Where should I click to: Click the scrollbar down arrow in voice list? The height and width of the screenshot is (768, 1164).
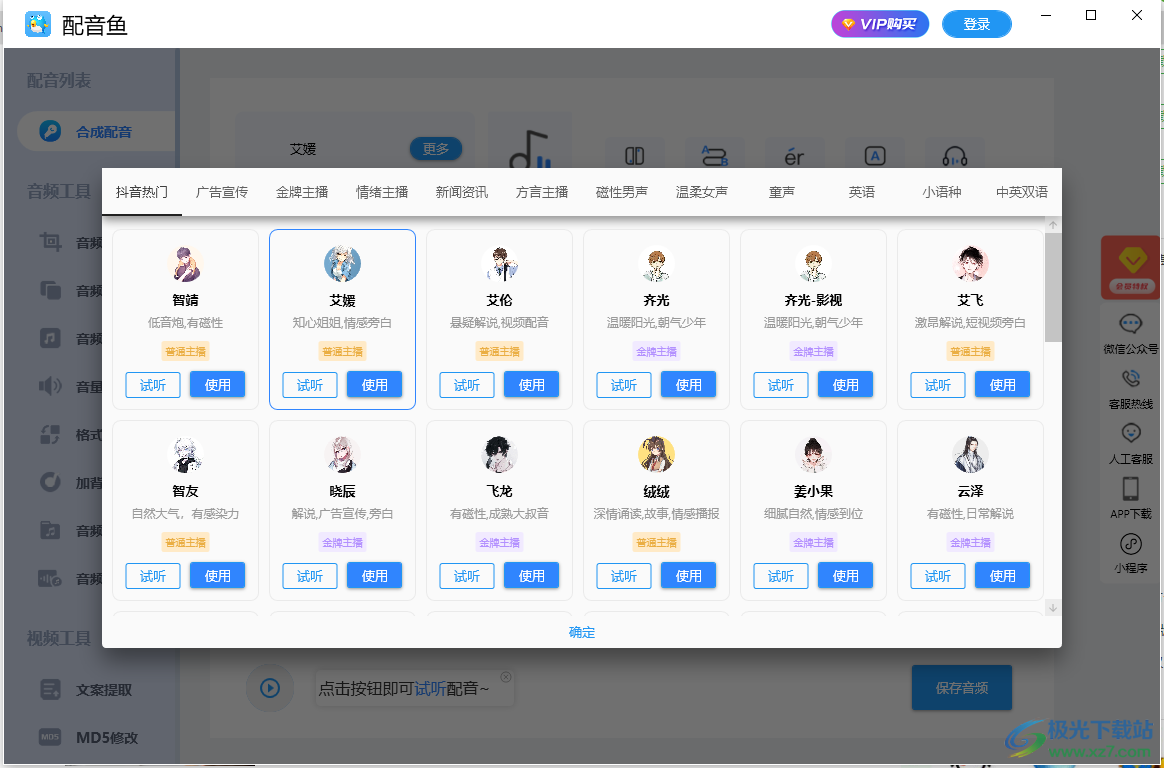[x=1052, y=607]
